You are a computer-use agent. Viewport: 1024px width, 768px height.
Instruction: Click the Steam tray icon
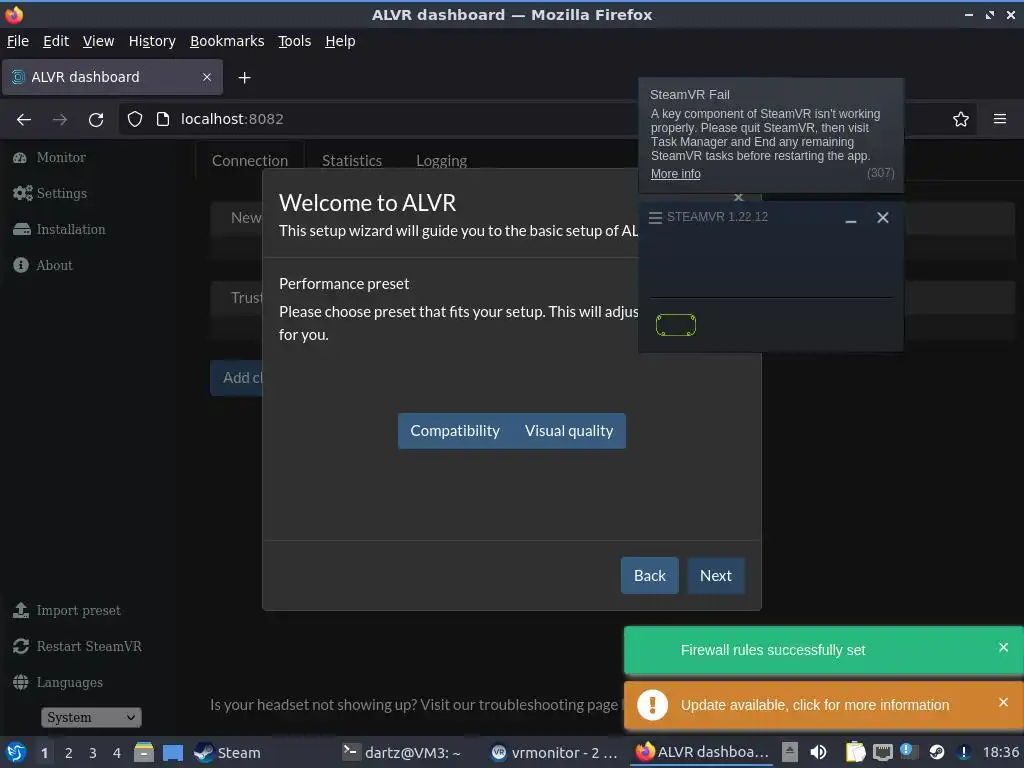click(937, 753)
